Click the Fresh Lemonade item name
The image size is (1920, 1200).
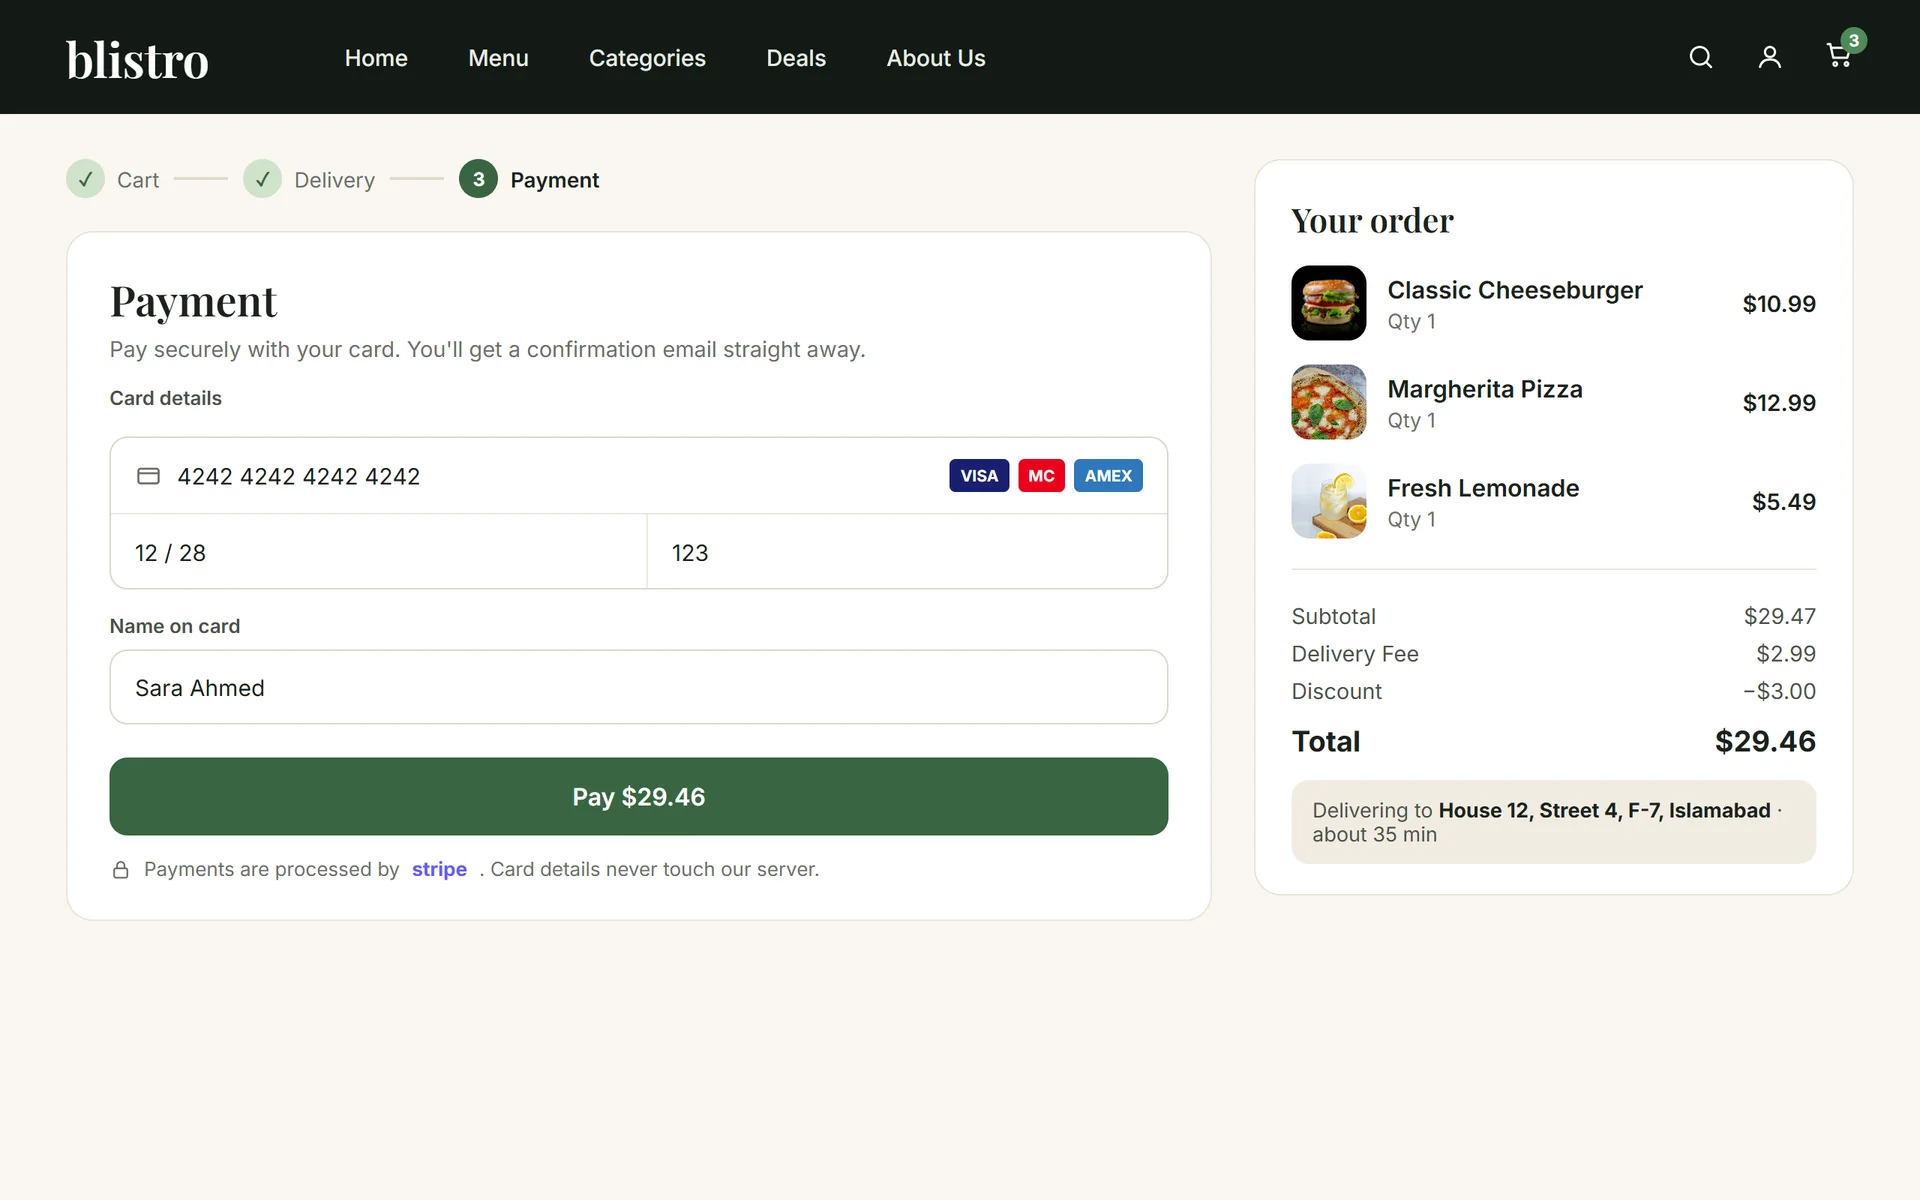[x=1483, y=488]
